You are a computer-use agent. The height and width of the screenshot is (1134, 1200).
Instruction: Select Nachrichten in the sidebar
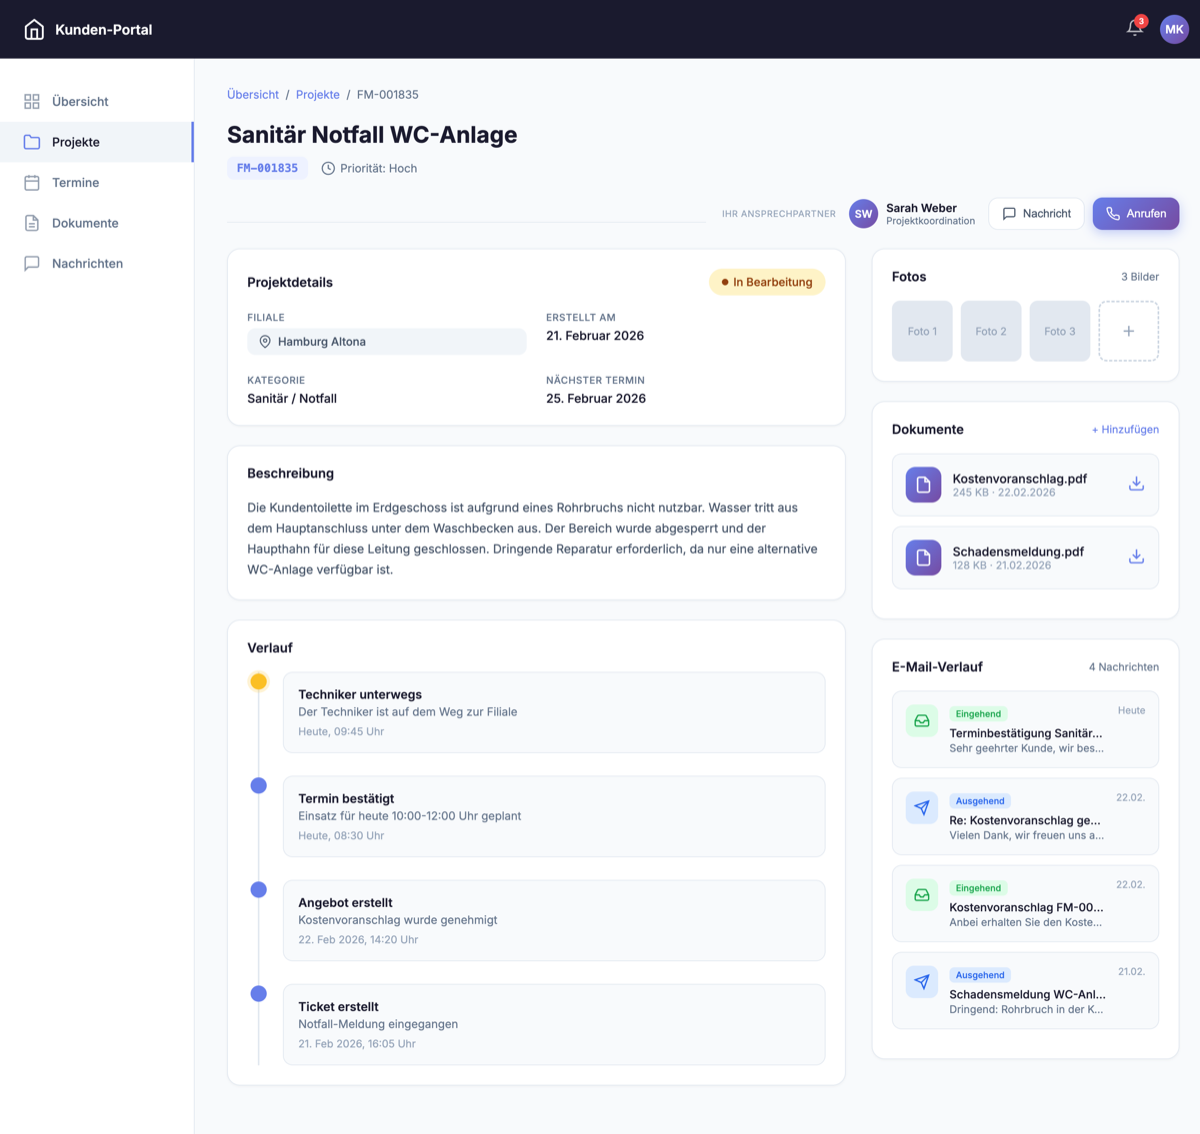point(87,264)
